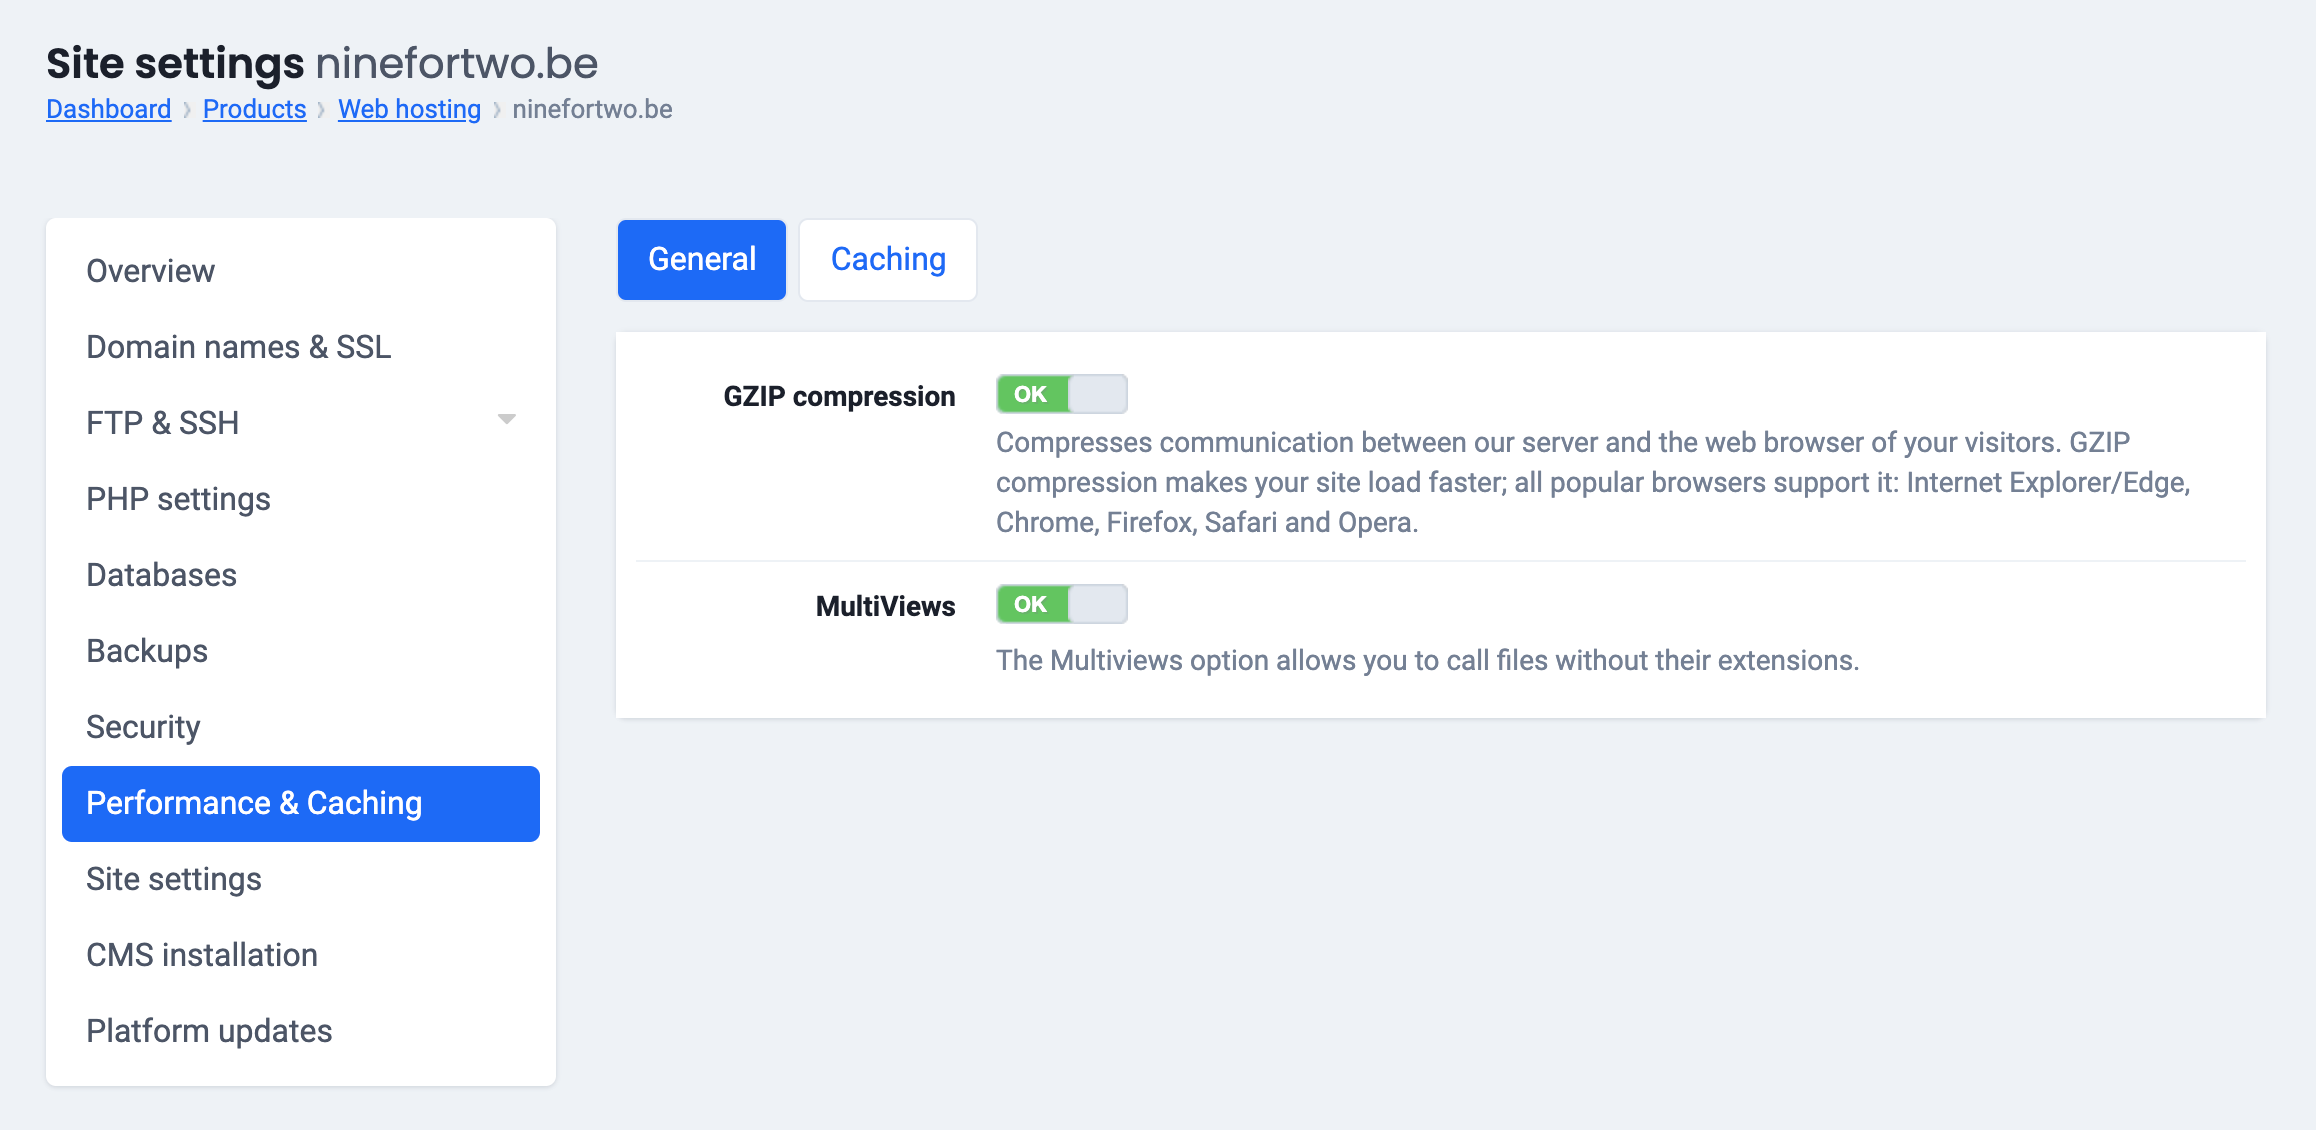Expand the FTP & SSH submenu arrow
Screen dimensions: 2316x1130
[507, 420]
